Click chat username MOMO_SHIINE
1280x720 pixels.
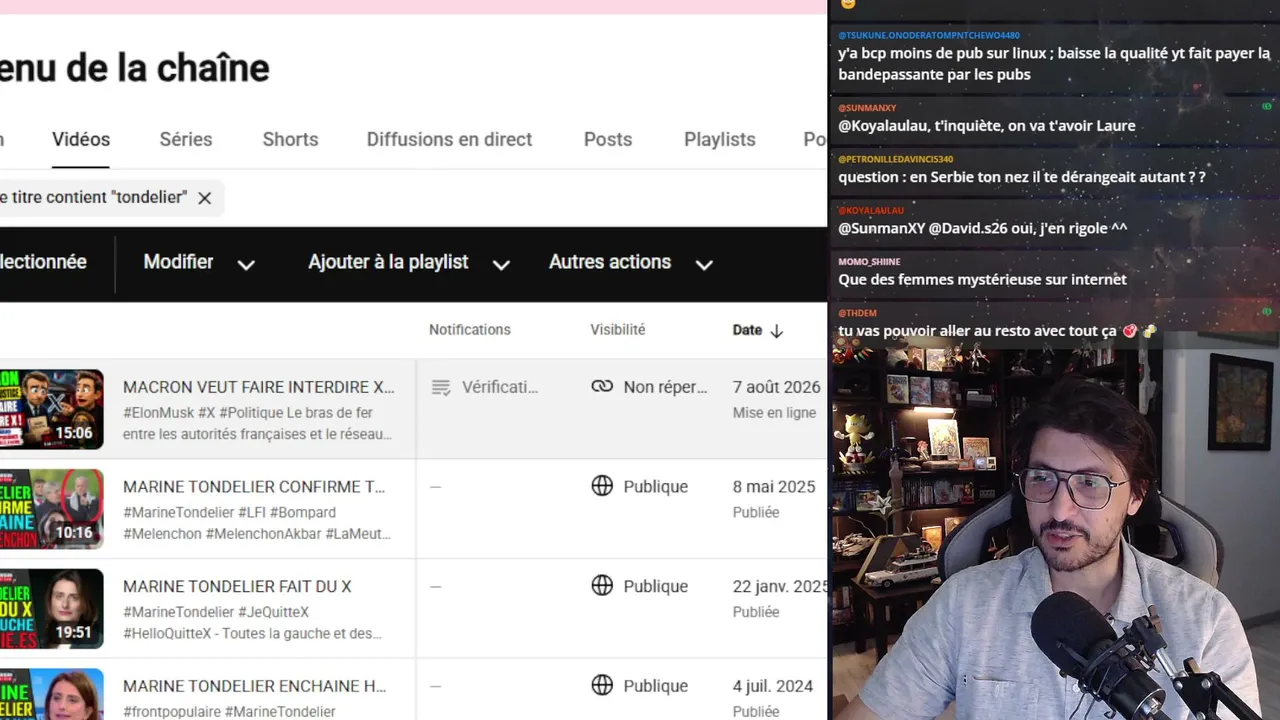[869, 262]
